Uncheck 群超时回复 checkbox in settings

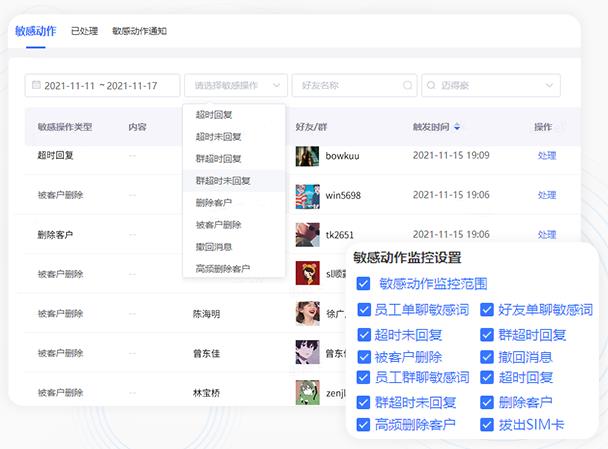(487, 335)
